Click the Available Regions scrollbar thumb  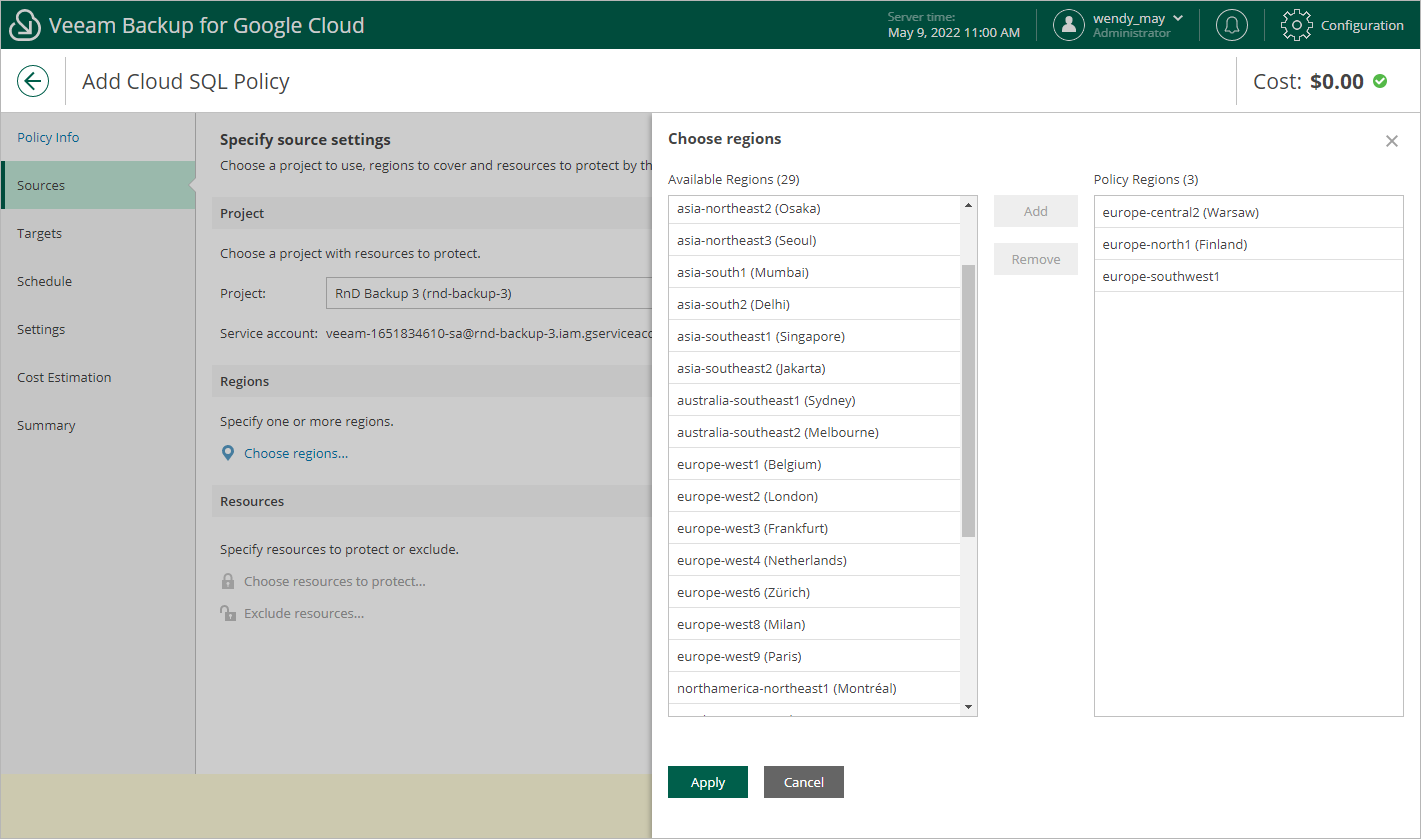(968, 400)
